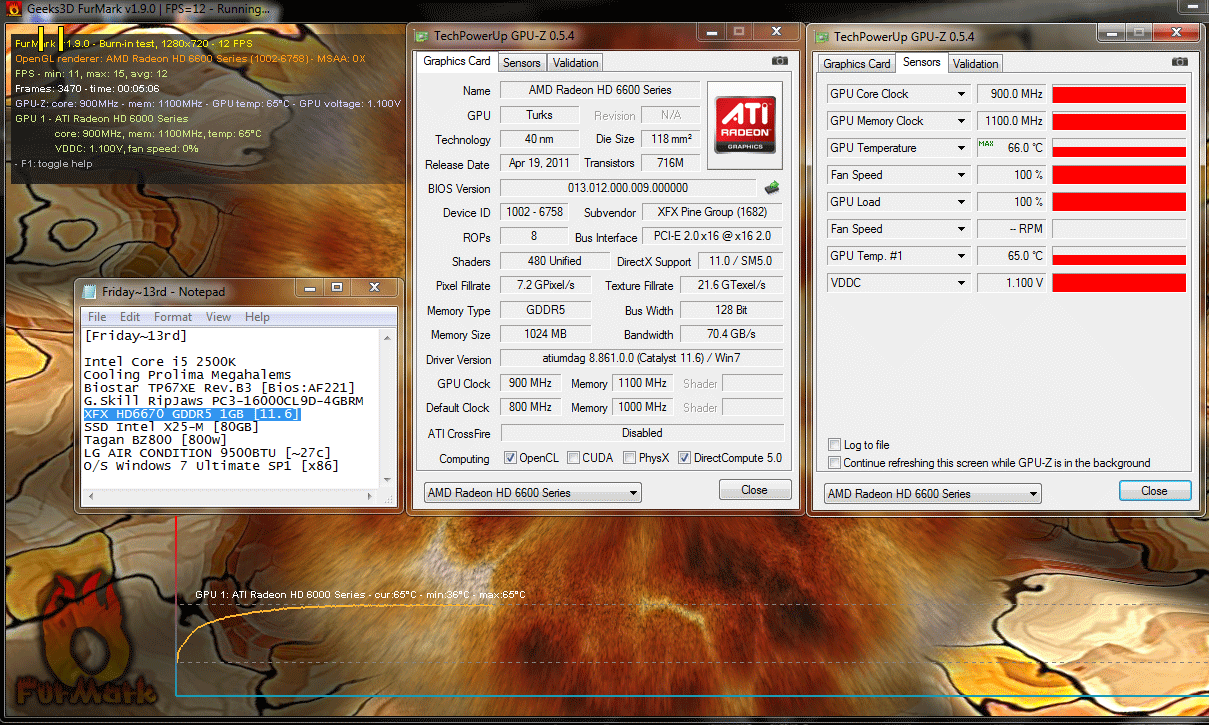Viewport: 1209px width, 725px height.
Task: Click the 66.0 °C GPU Temperature value
Action: tap(1011, 148)
